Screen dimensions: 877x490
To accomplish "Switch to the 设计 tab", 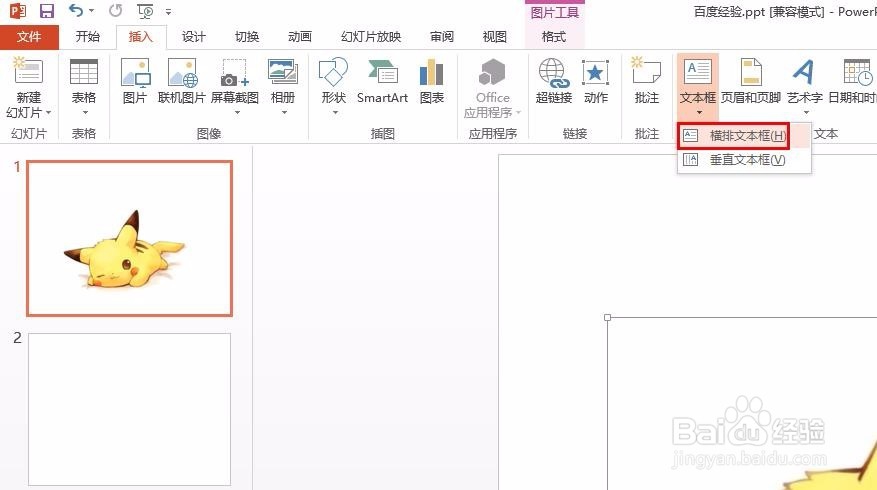I will pos(194,37).
